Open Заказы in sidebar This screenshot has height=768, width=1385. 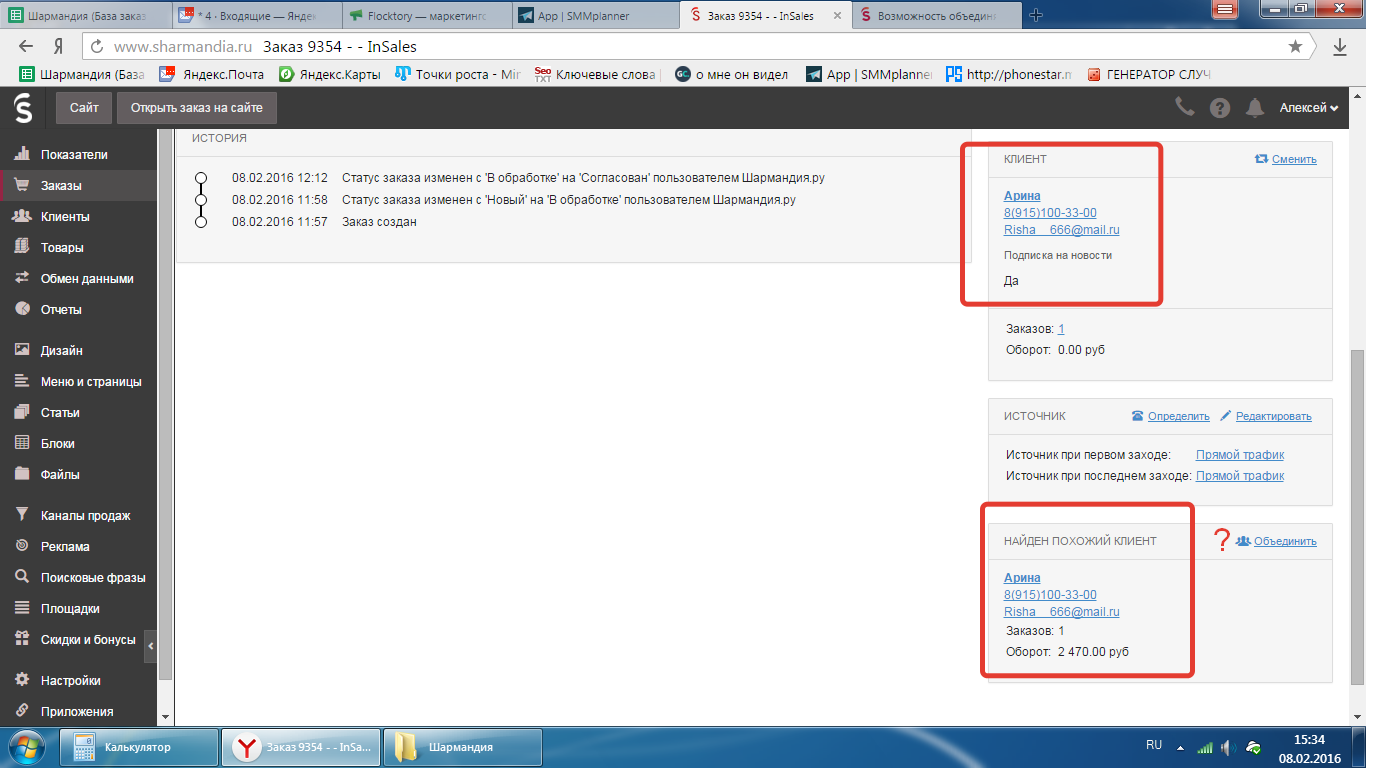pos(61,186)
